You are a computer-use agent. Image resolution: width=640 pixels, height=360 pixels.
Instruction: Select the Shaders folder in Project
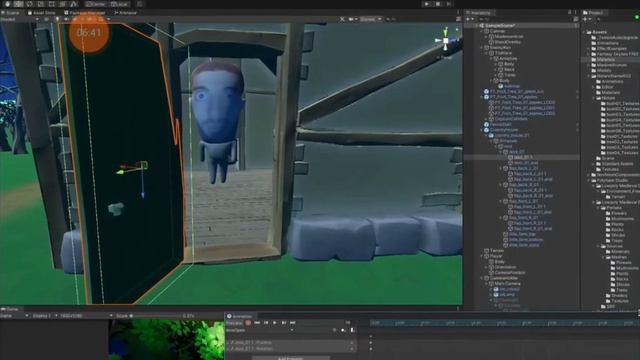pyautogui.click(x=616, y=296)
